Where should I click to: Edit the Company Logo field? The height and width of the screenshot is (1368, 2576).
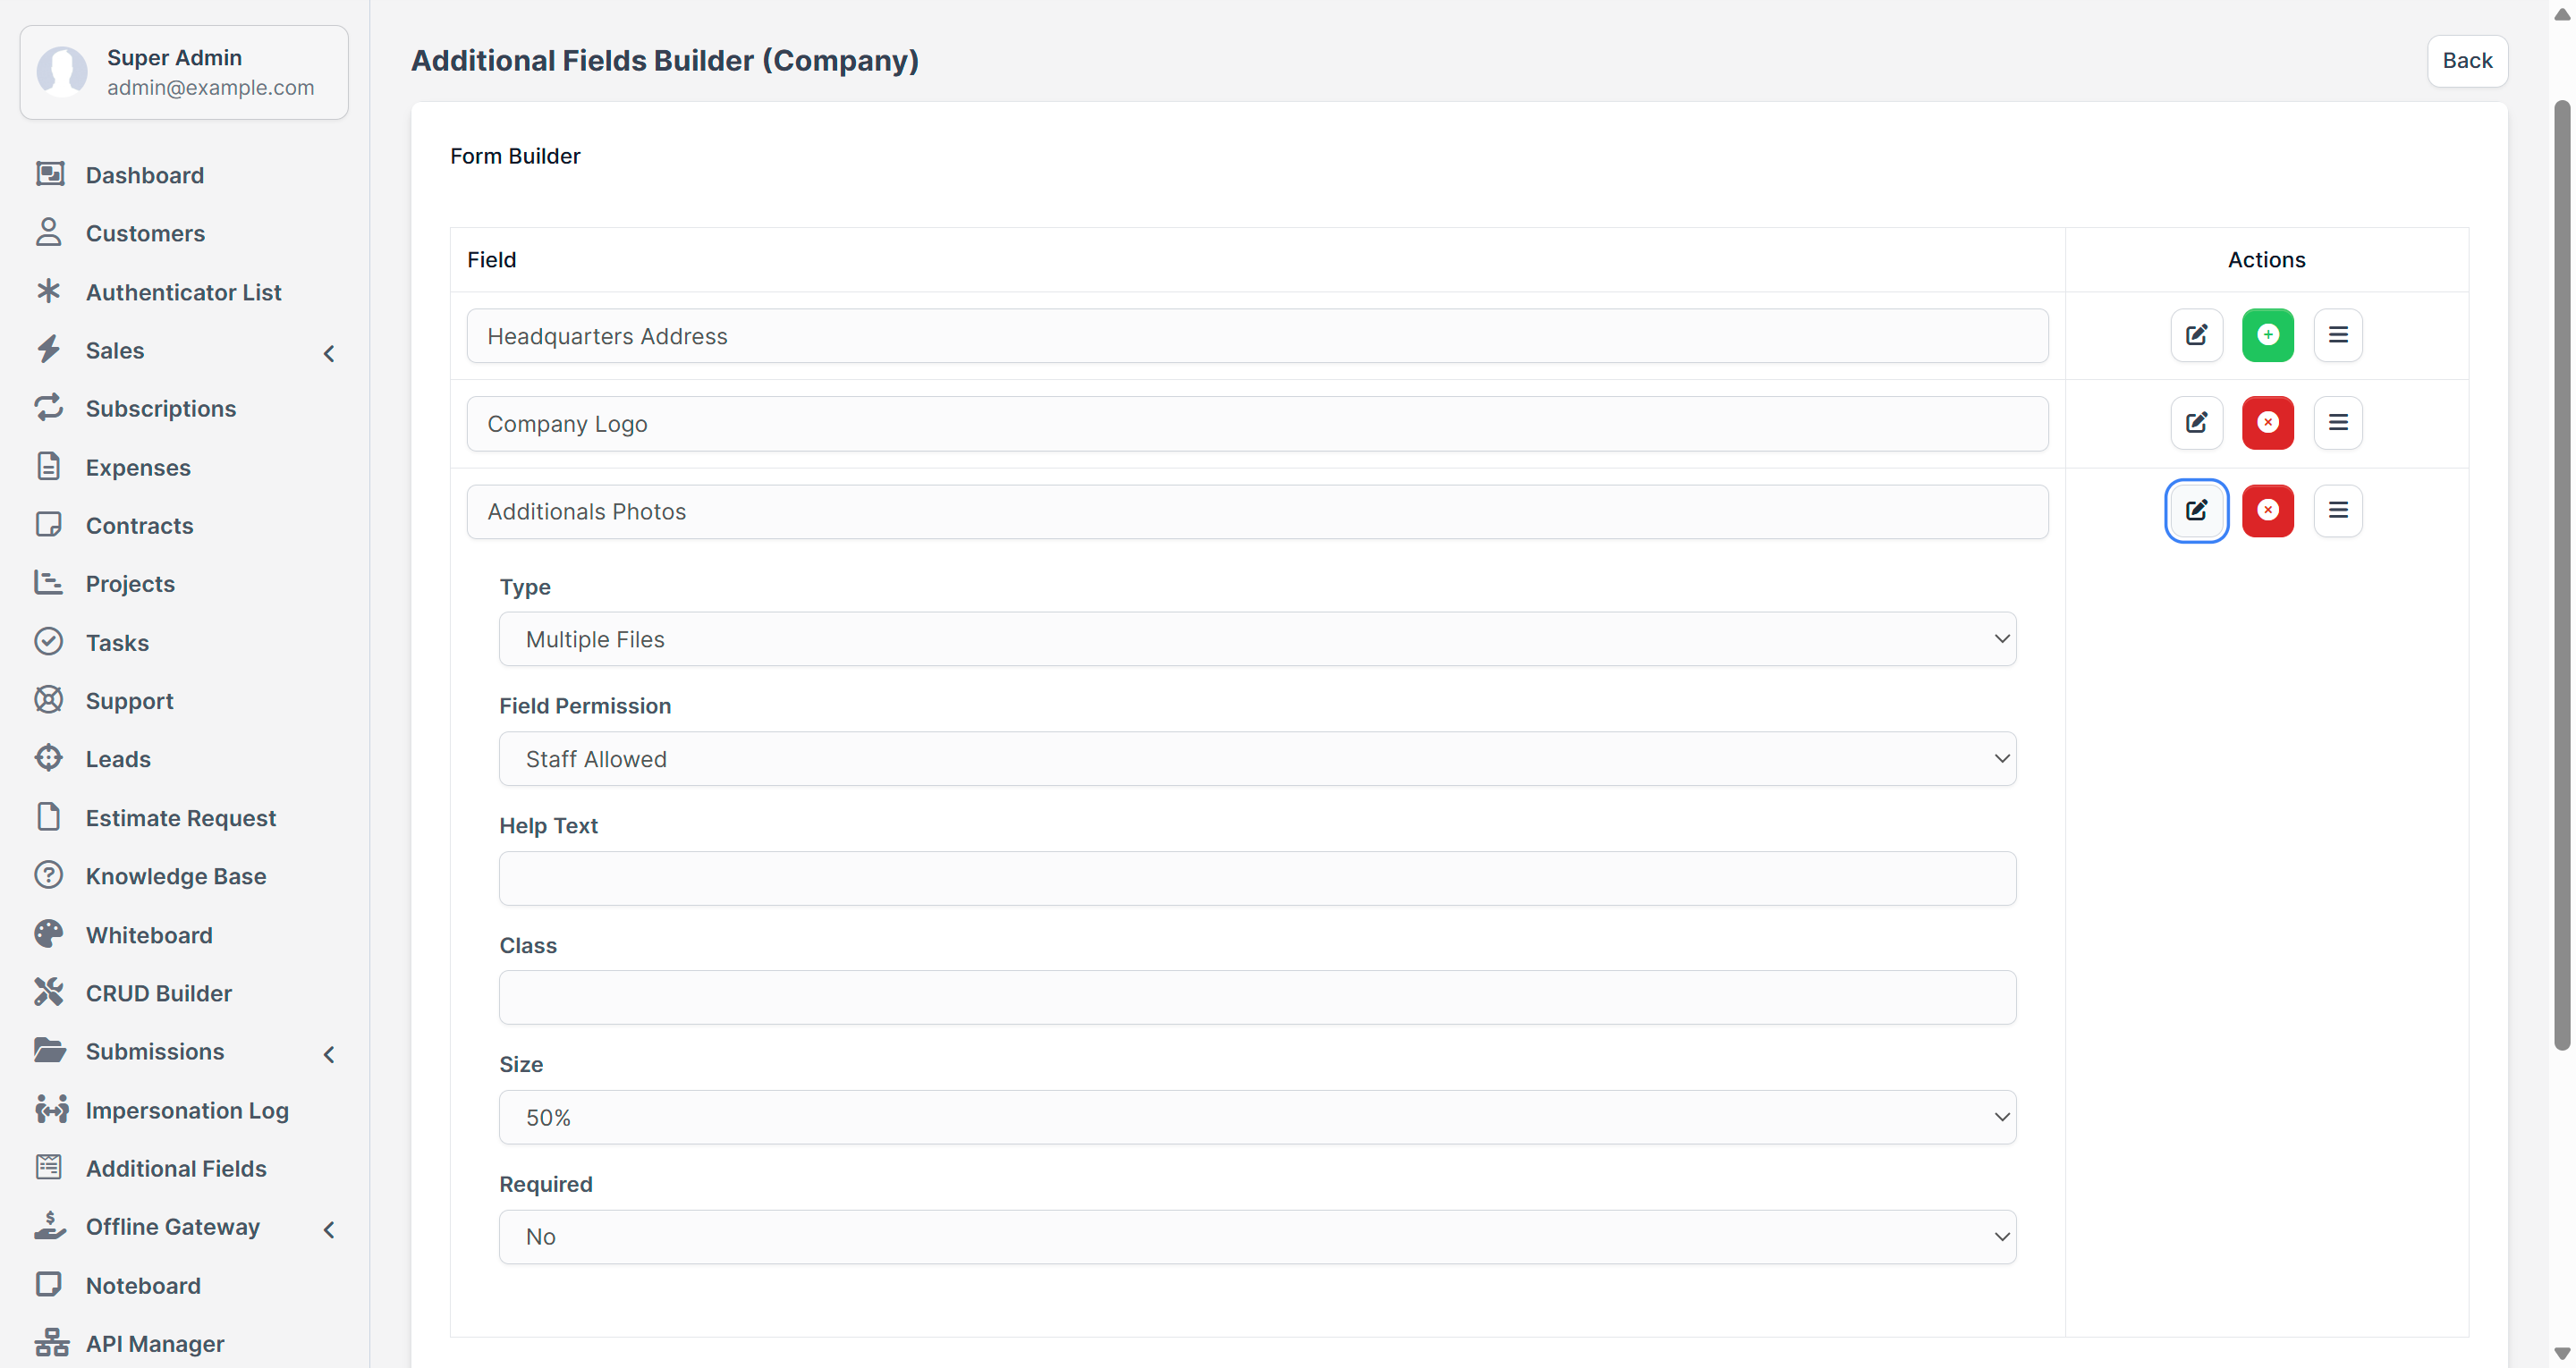tap(2196, 423)
